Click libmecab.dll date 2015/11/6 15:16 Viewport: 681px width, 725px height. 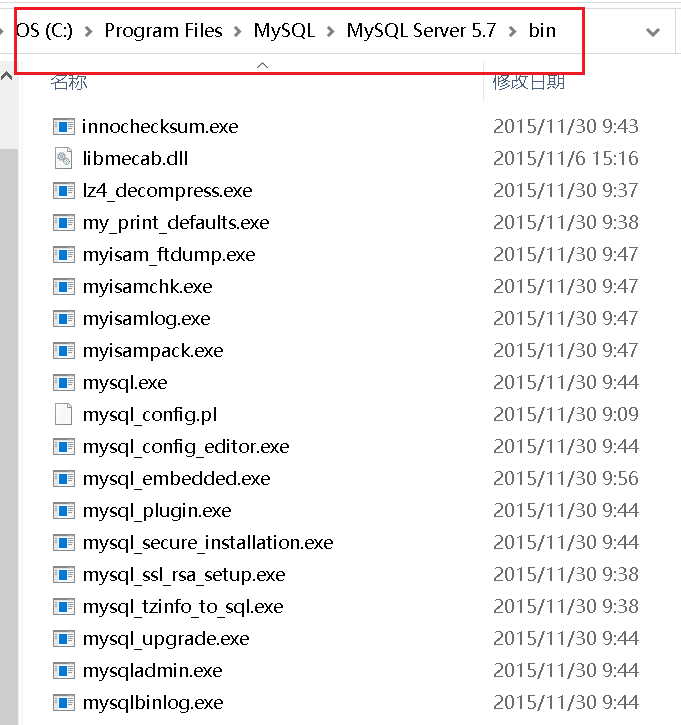[566, 159]
